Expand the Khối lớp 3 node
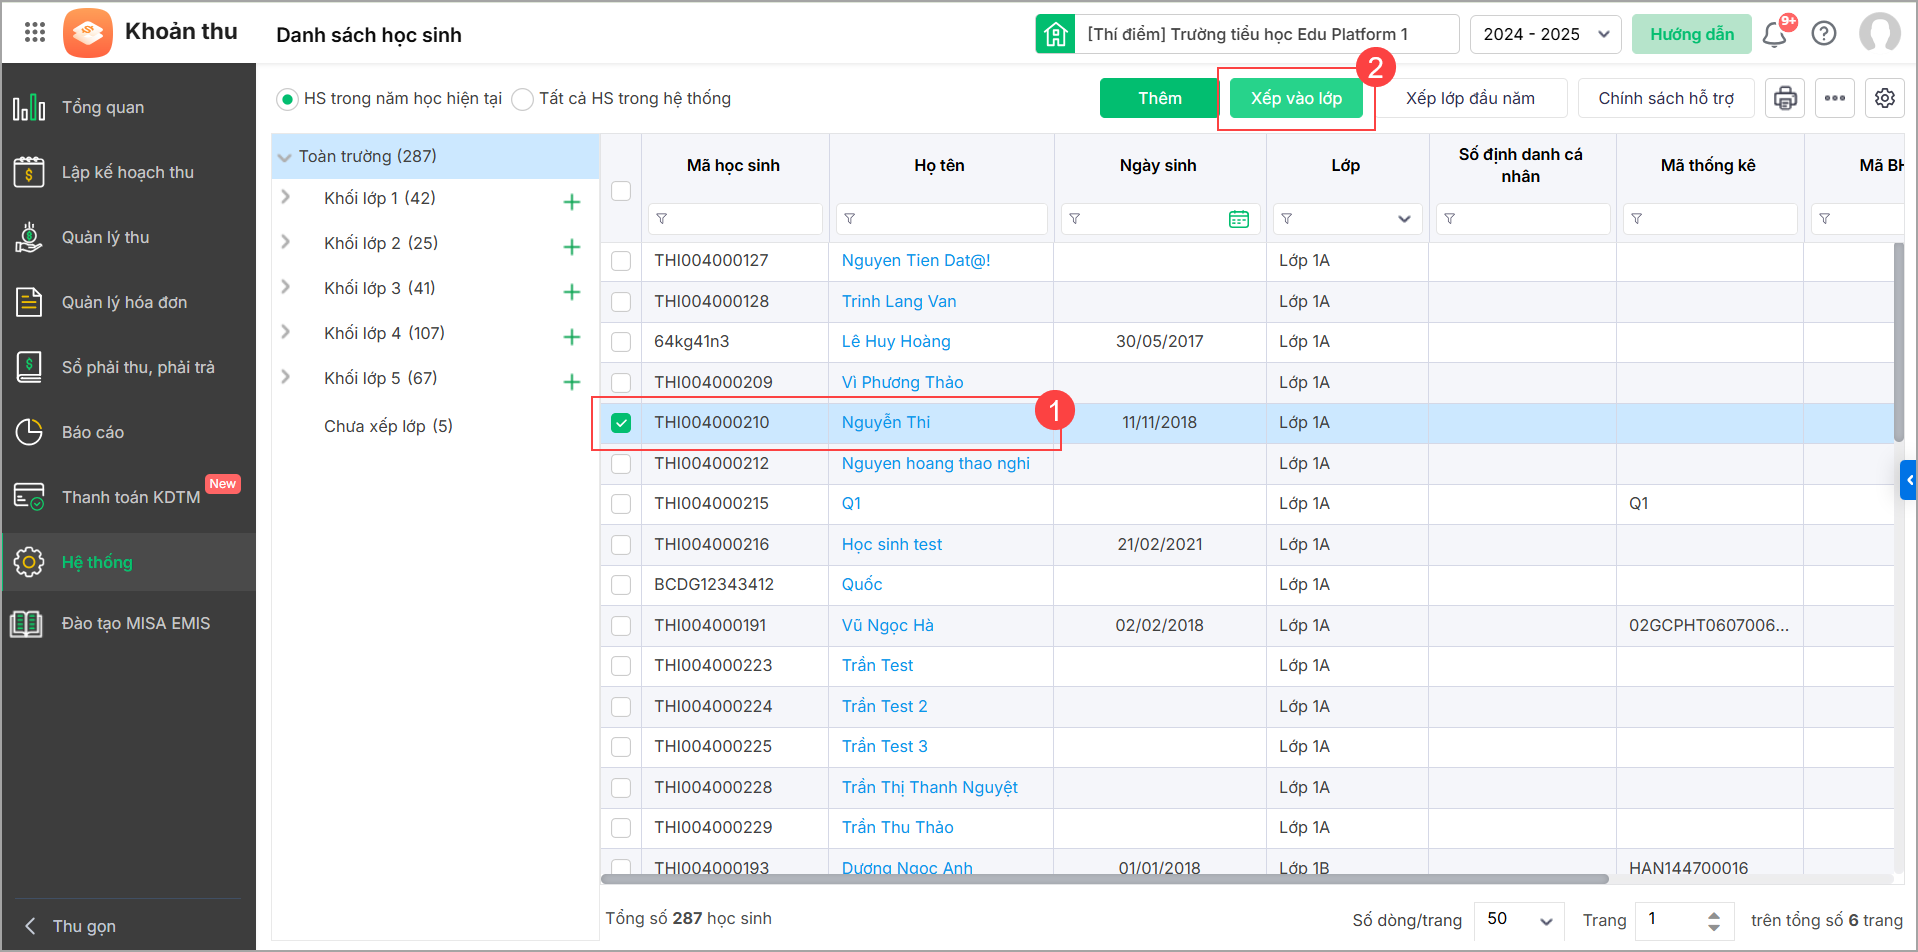Image resolution: width=1918 pixels, height=952 pixels. pos(286,287)
